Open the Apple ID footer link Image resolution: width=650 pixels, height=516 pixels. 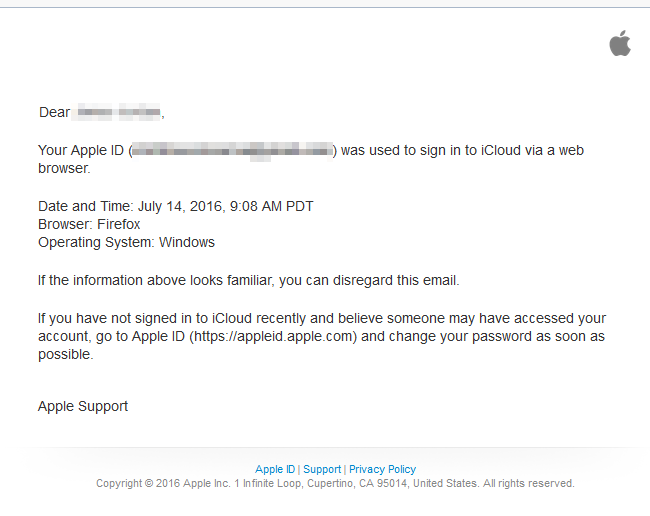[275, 469]
